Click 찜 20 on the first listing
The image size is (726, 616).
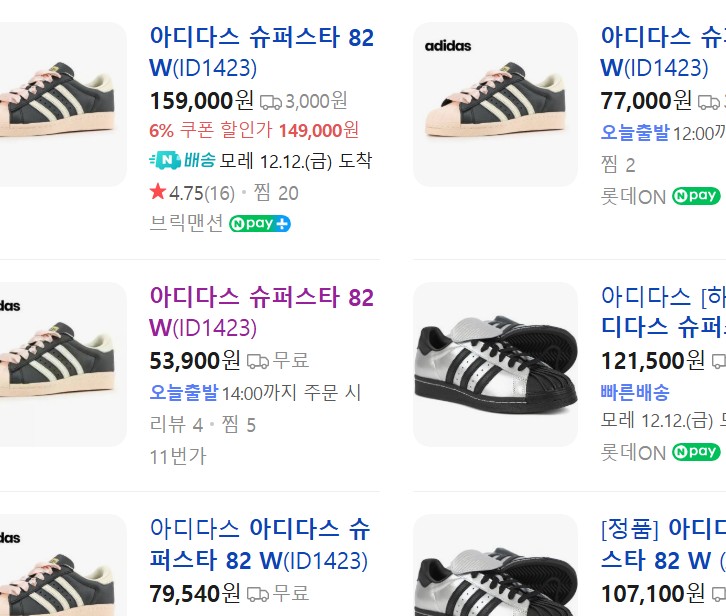276,192
